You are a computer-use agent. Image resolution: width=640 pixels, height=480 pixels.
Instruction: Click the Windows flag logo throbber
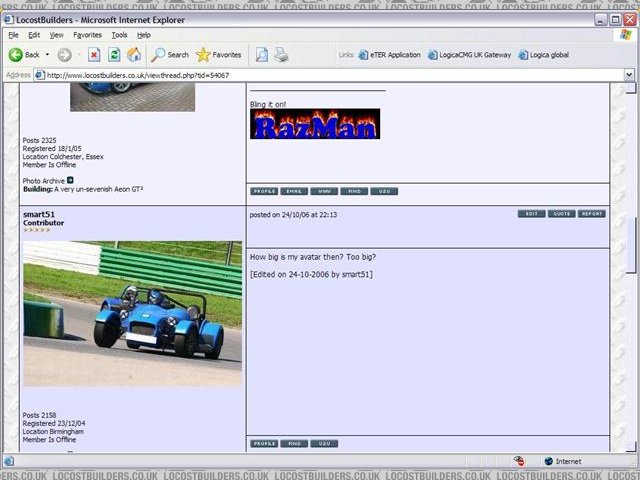coord(625,35)
